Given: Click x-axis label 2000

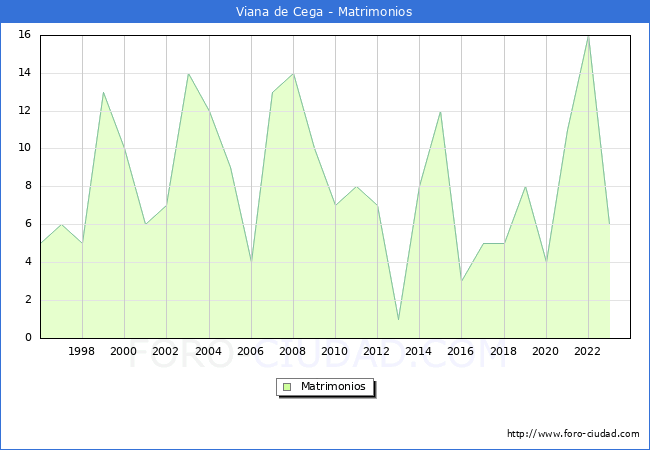Looking at the screenshot, I should pyautogui.click(x=124, y=351).
